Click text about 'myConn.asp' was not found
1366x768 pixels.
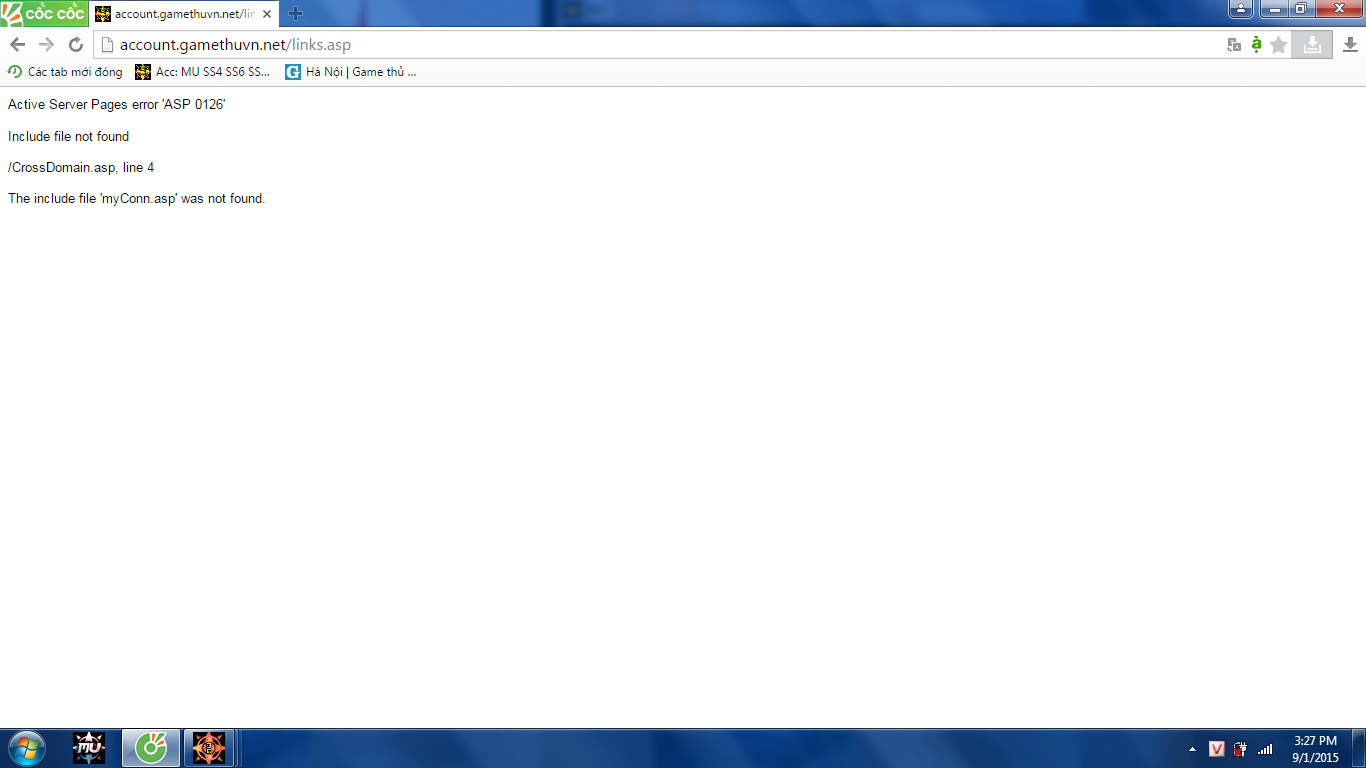pyautogui.click(x=137, y=198)
